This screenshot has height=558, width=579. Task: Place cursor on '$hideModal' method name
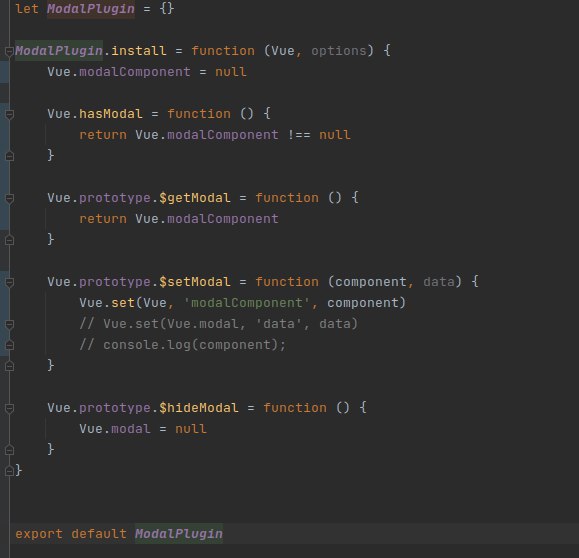(x=199, y=408)
